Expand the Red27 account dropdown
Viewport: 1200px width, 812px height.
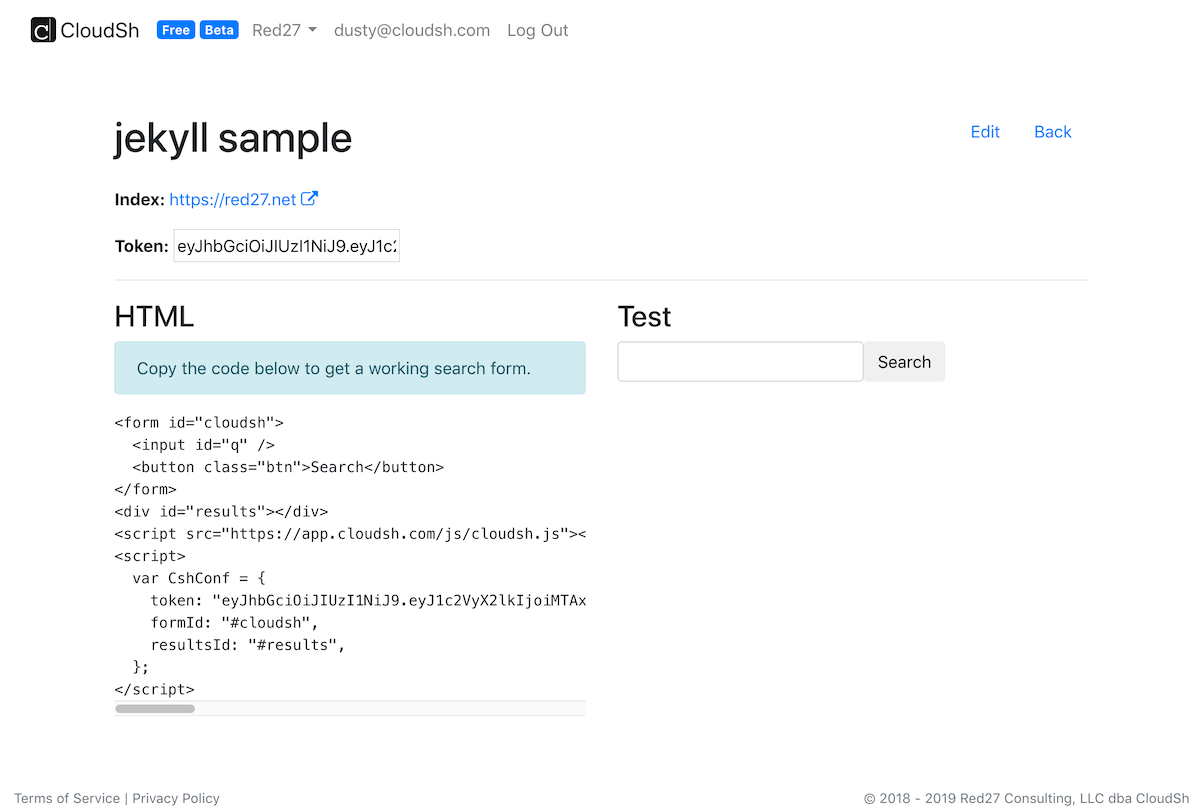[x=284, y=30]
